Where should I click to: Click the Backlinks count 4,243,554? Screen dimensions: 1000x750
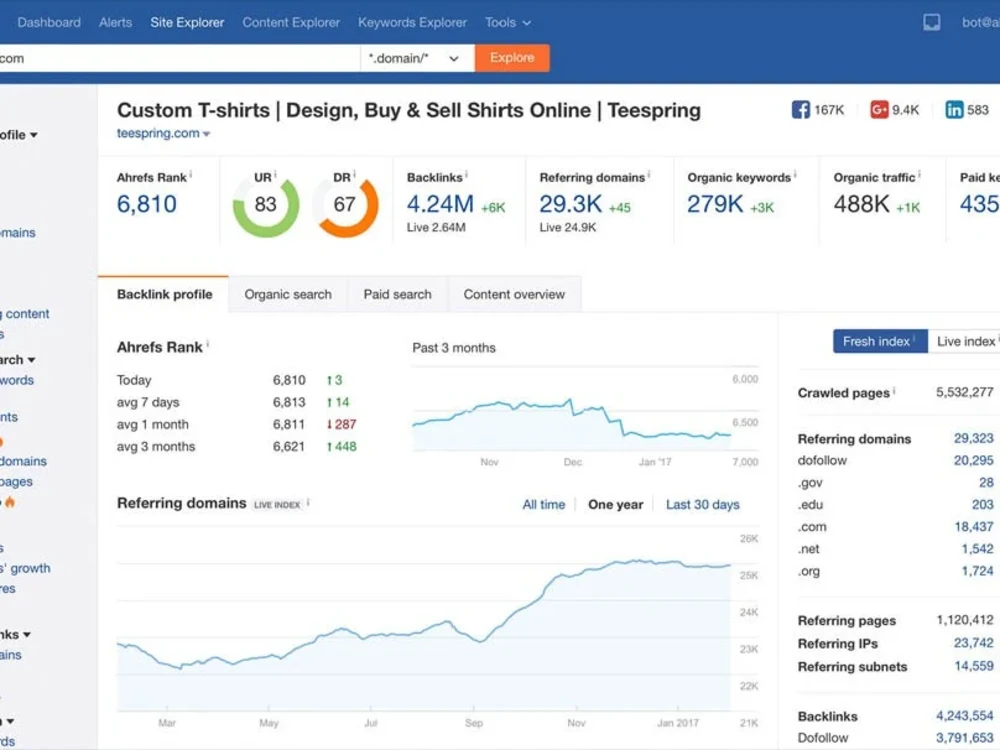point(964,716)
